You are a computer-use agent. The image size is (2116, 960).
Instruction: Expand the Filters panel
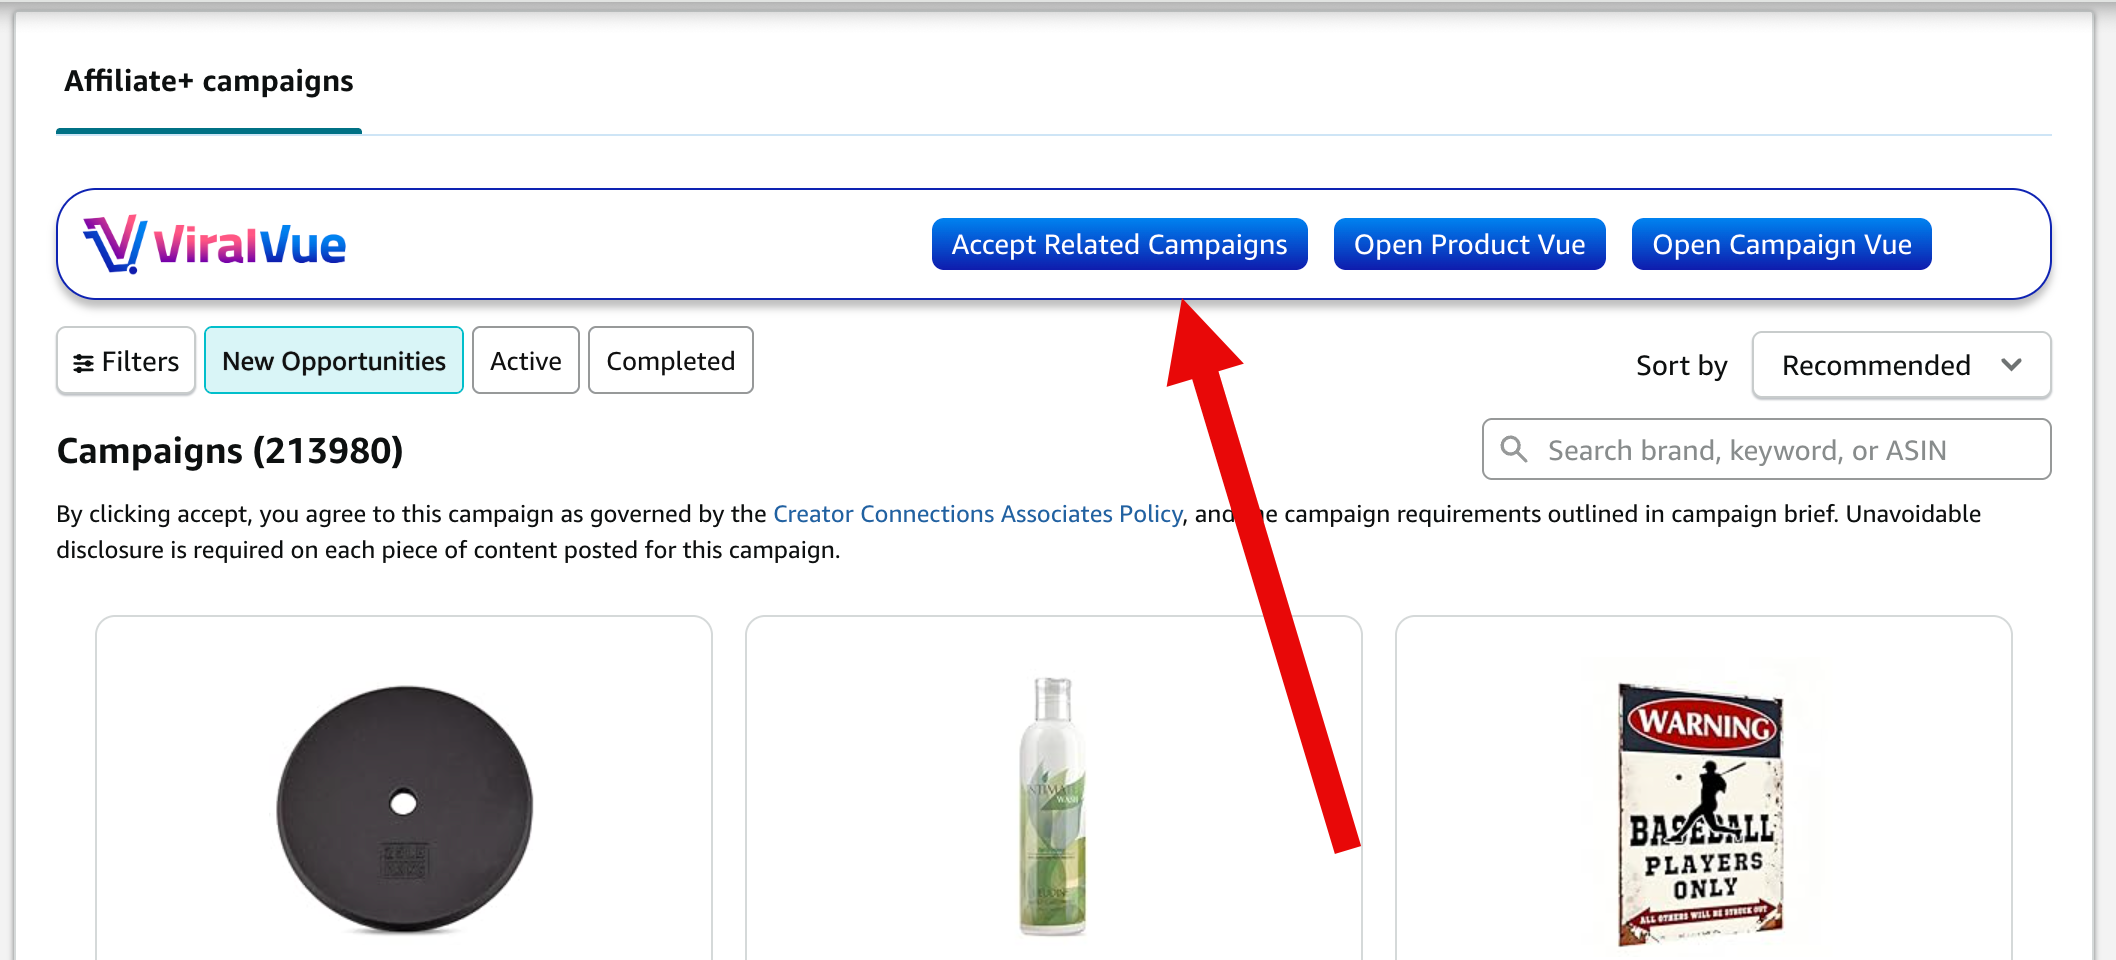coord(127,361)
